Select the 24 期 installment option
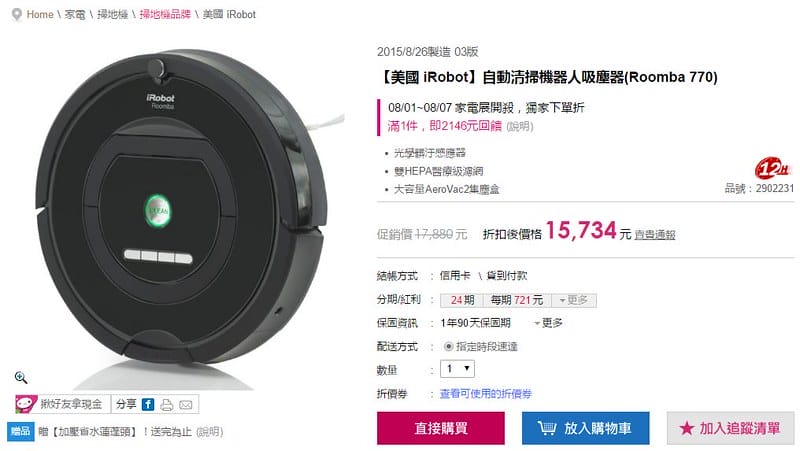 (x=462, y=300)
